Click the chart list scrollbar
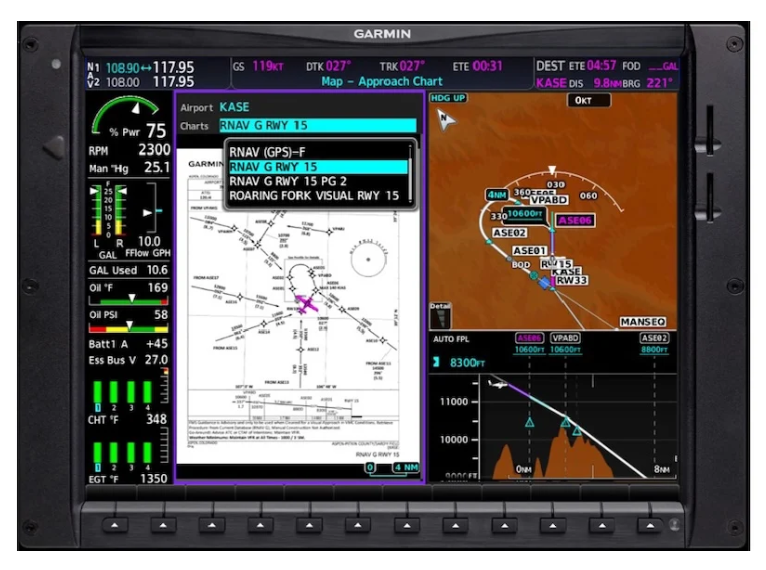The image size is (766, 570). coord(411,173)
